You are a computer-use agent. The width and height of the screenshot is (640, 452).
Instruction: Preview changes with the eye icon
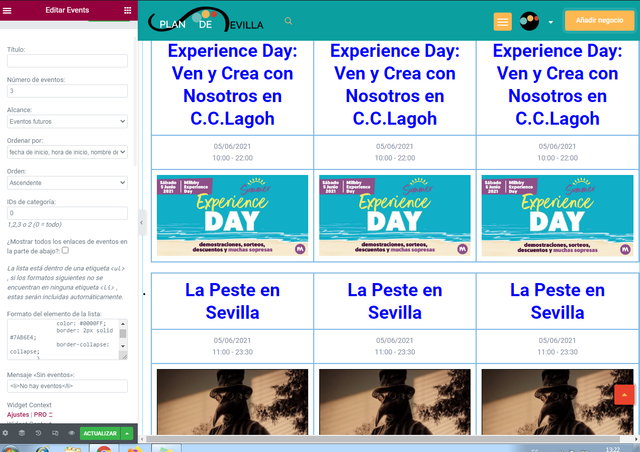71,433
